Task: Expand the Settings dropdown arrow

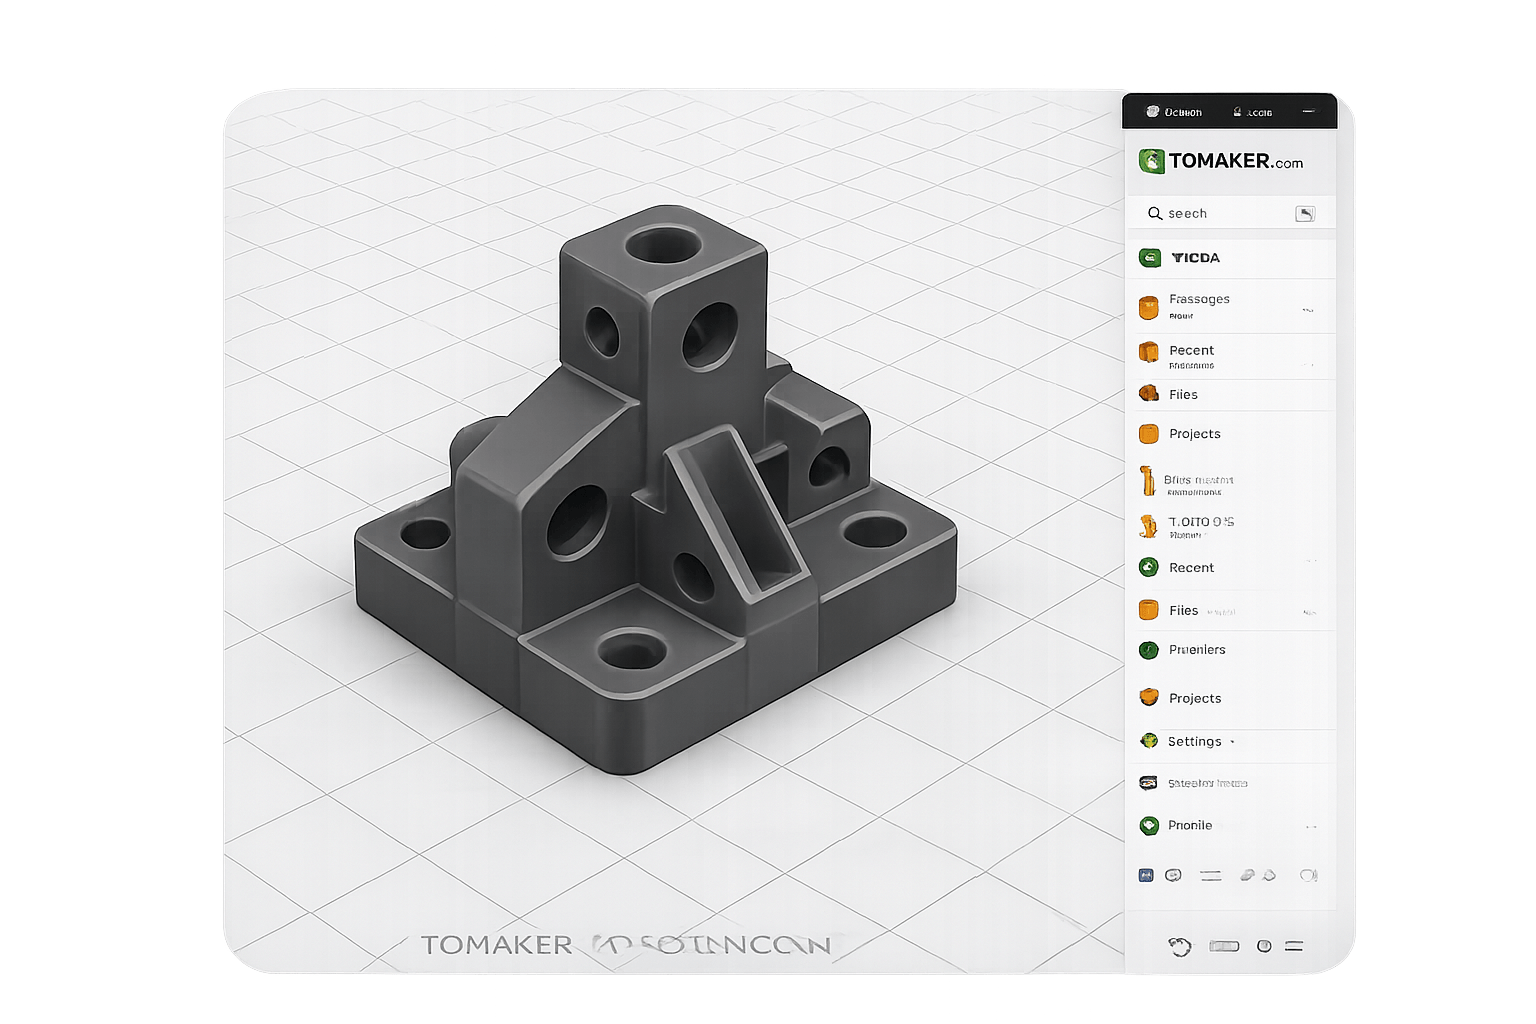Action: click(1232, 742)
